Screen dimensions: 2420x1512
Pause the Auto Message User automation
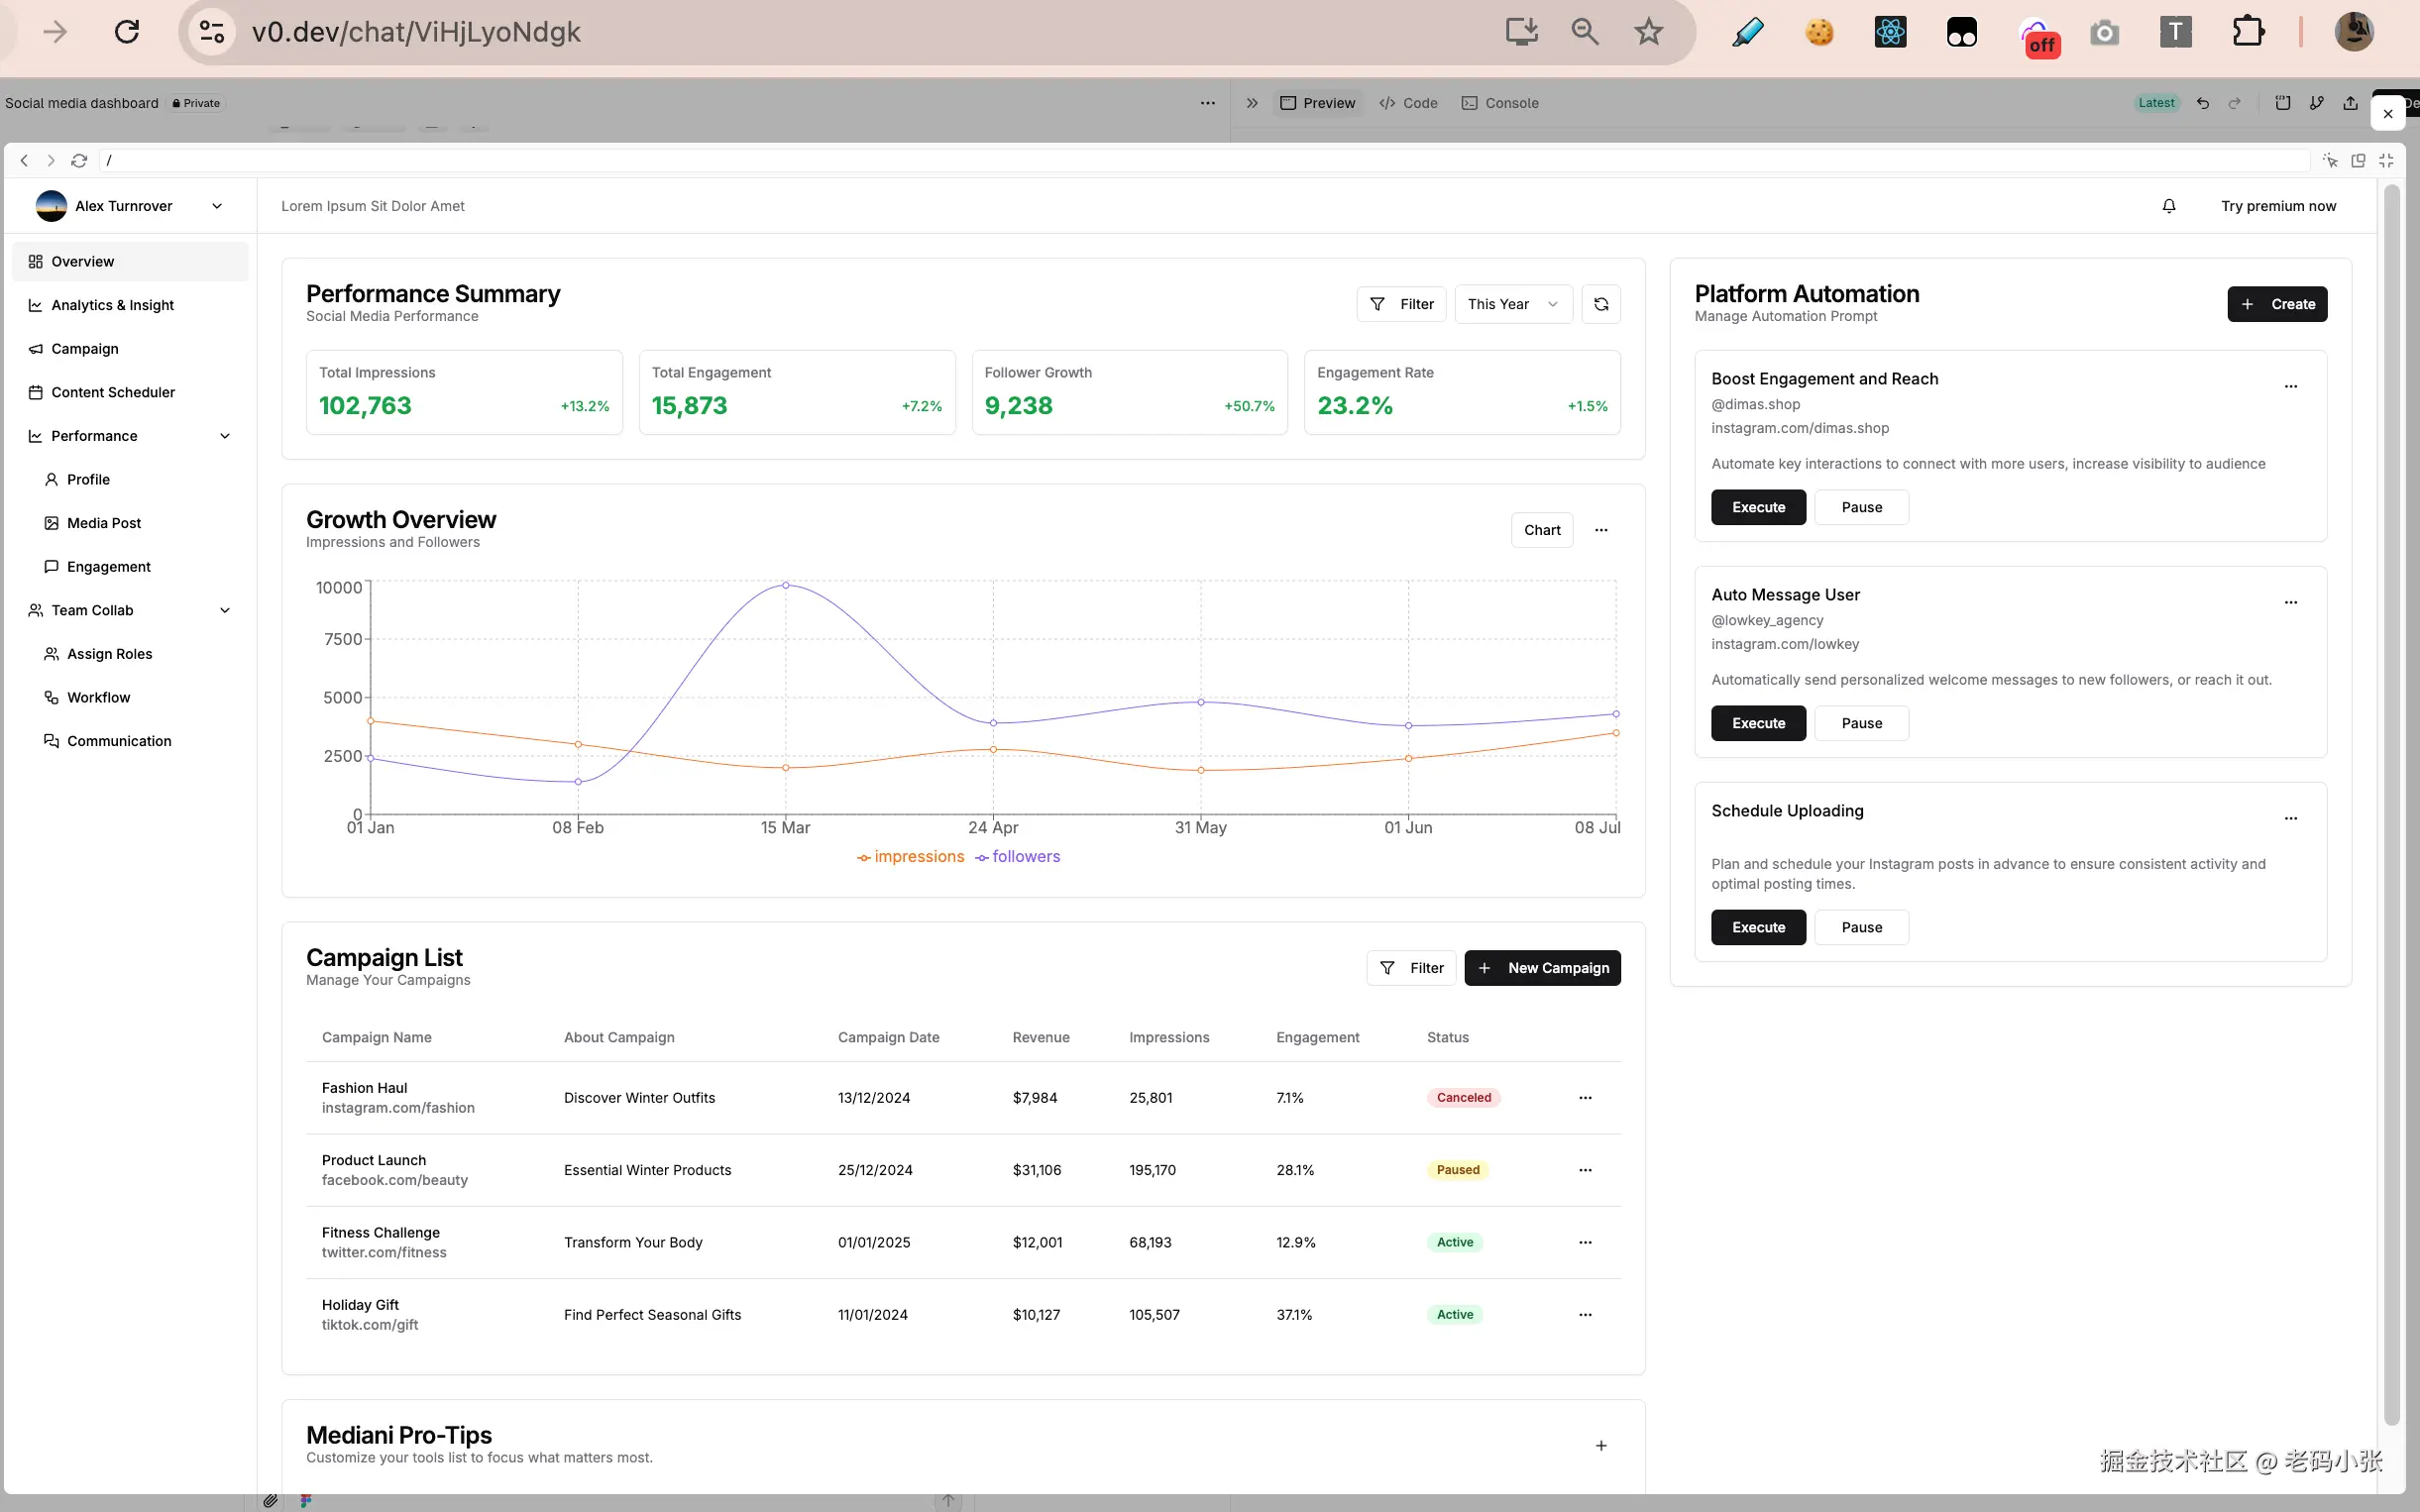point(1861,723)
